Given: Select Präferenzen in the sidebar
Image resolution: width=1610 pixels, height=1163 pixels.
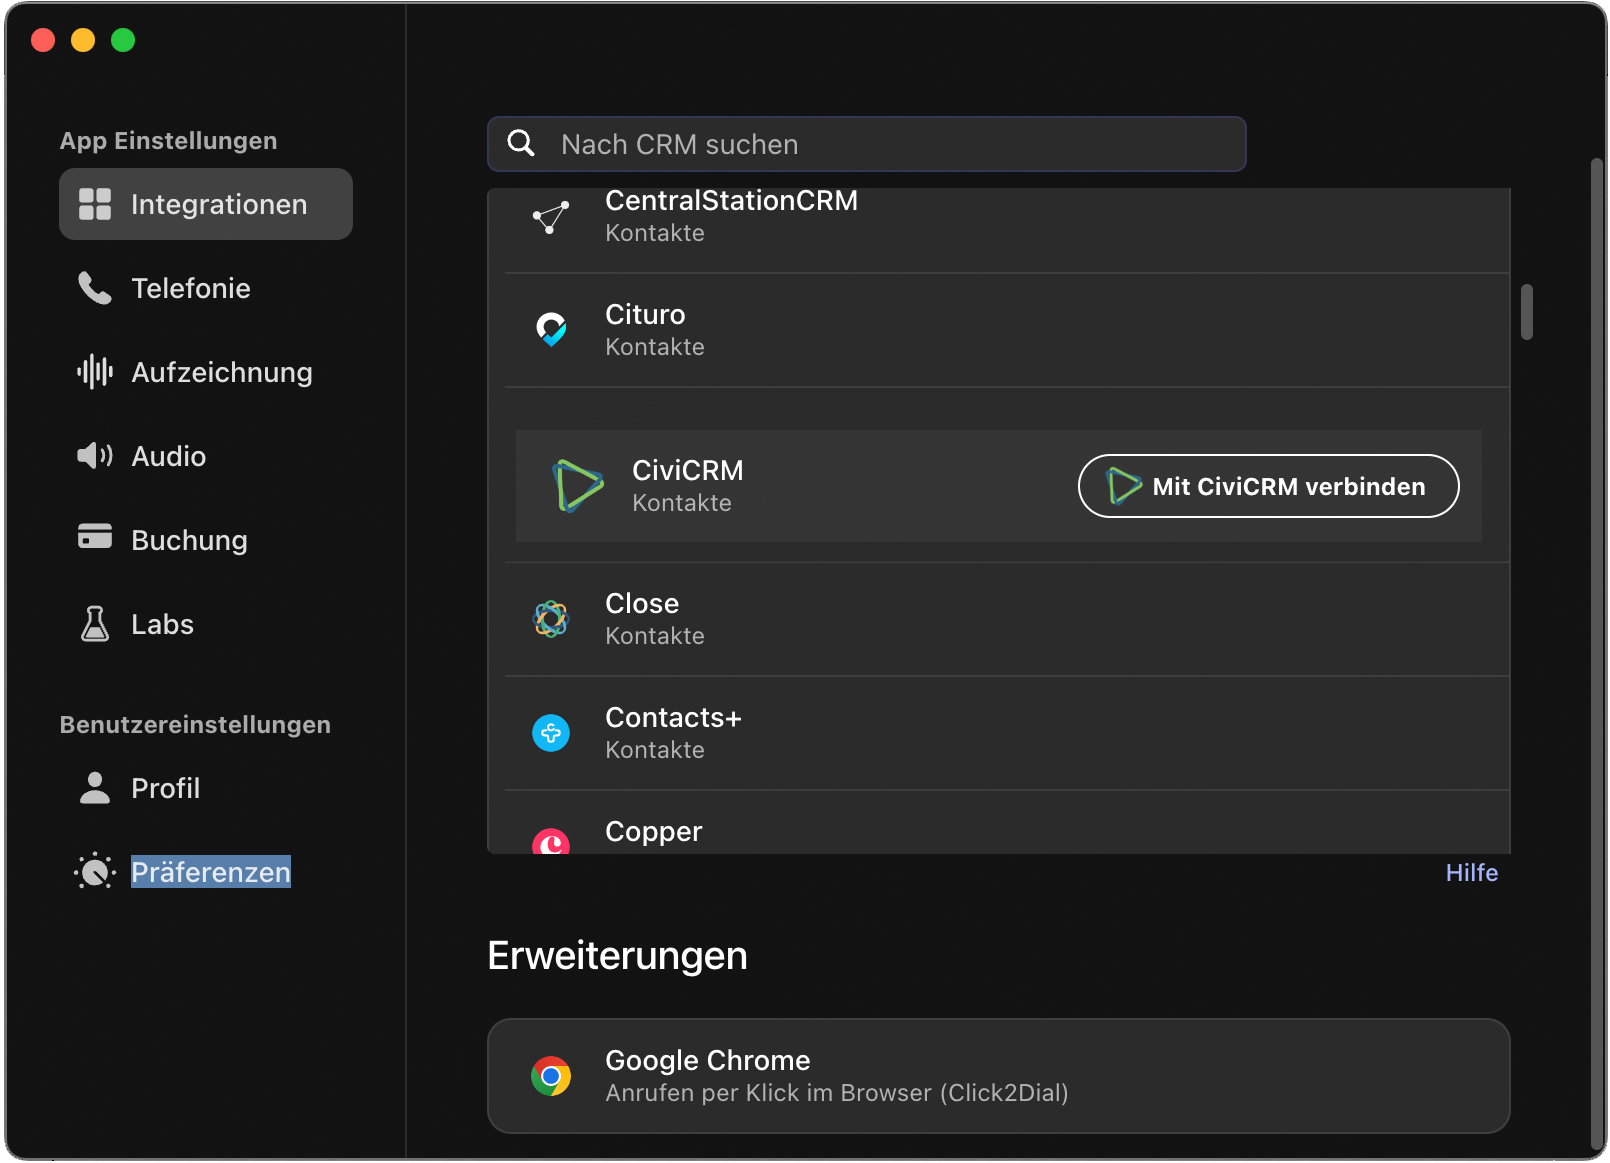Looking at the screenshot, I should 206,872.
